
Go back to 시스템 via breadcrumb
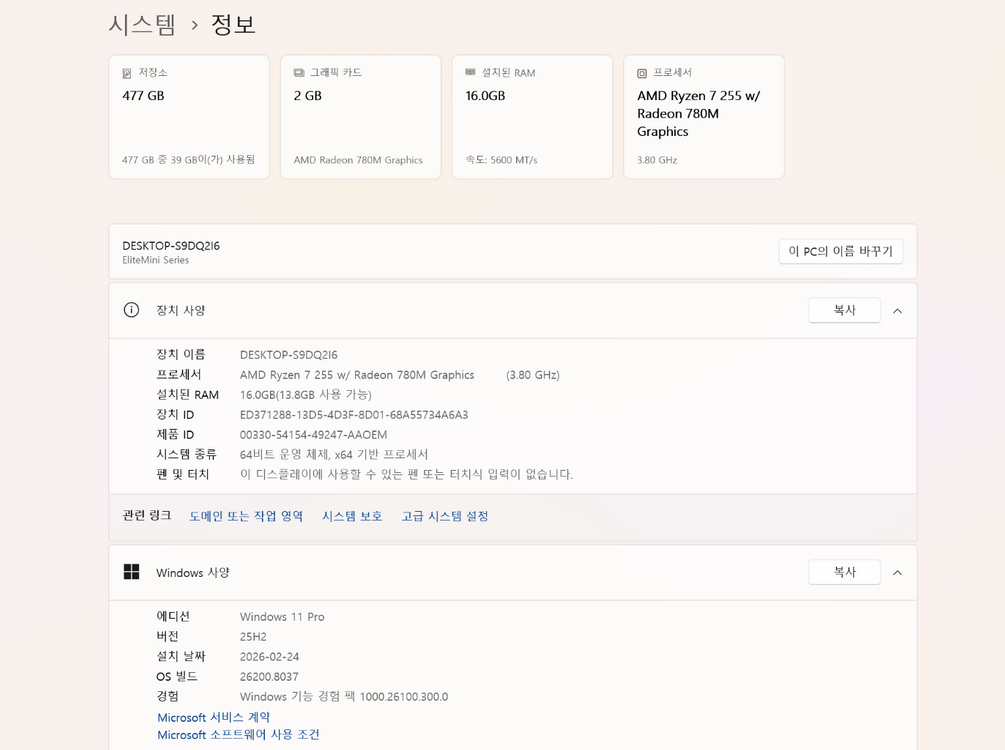click(141, 24)
